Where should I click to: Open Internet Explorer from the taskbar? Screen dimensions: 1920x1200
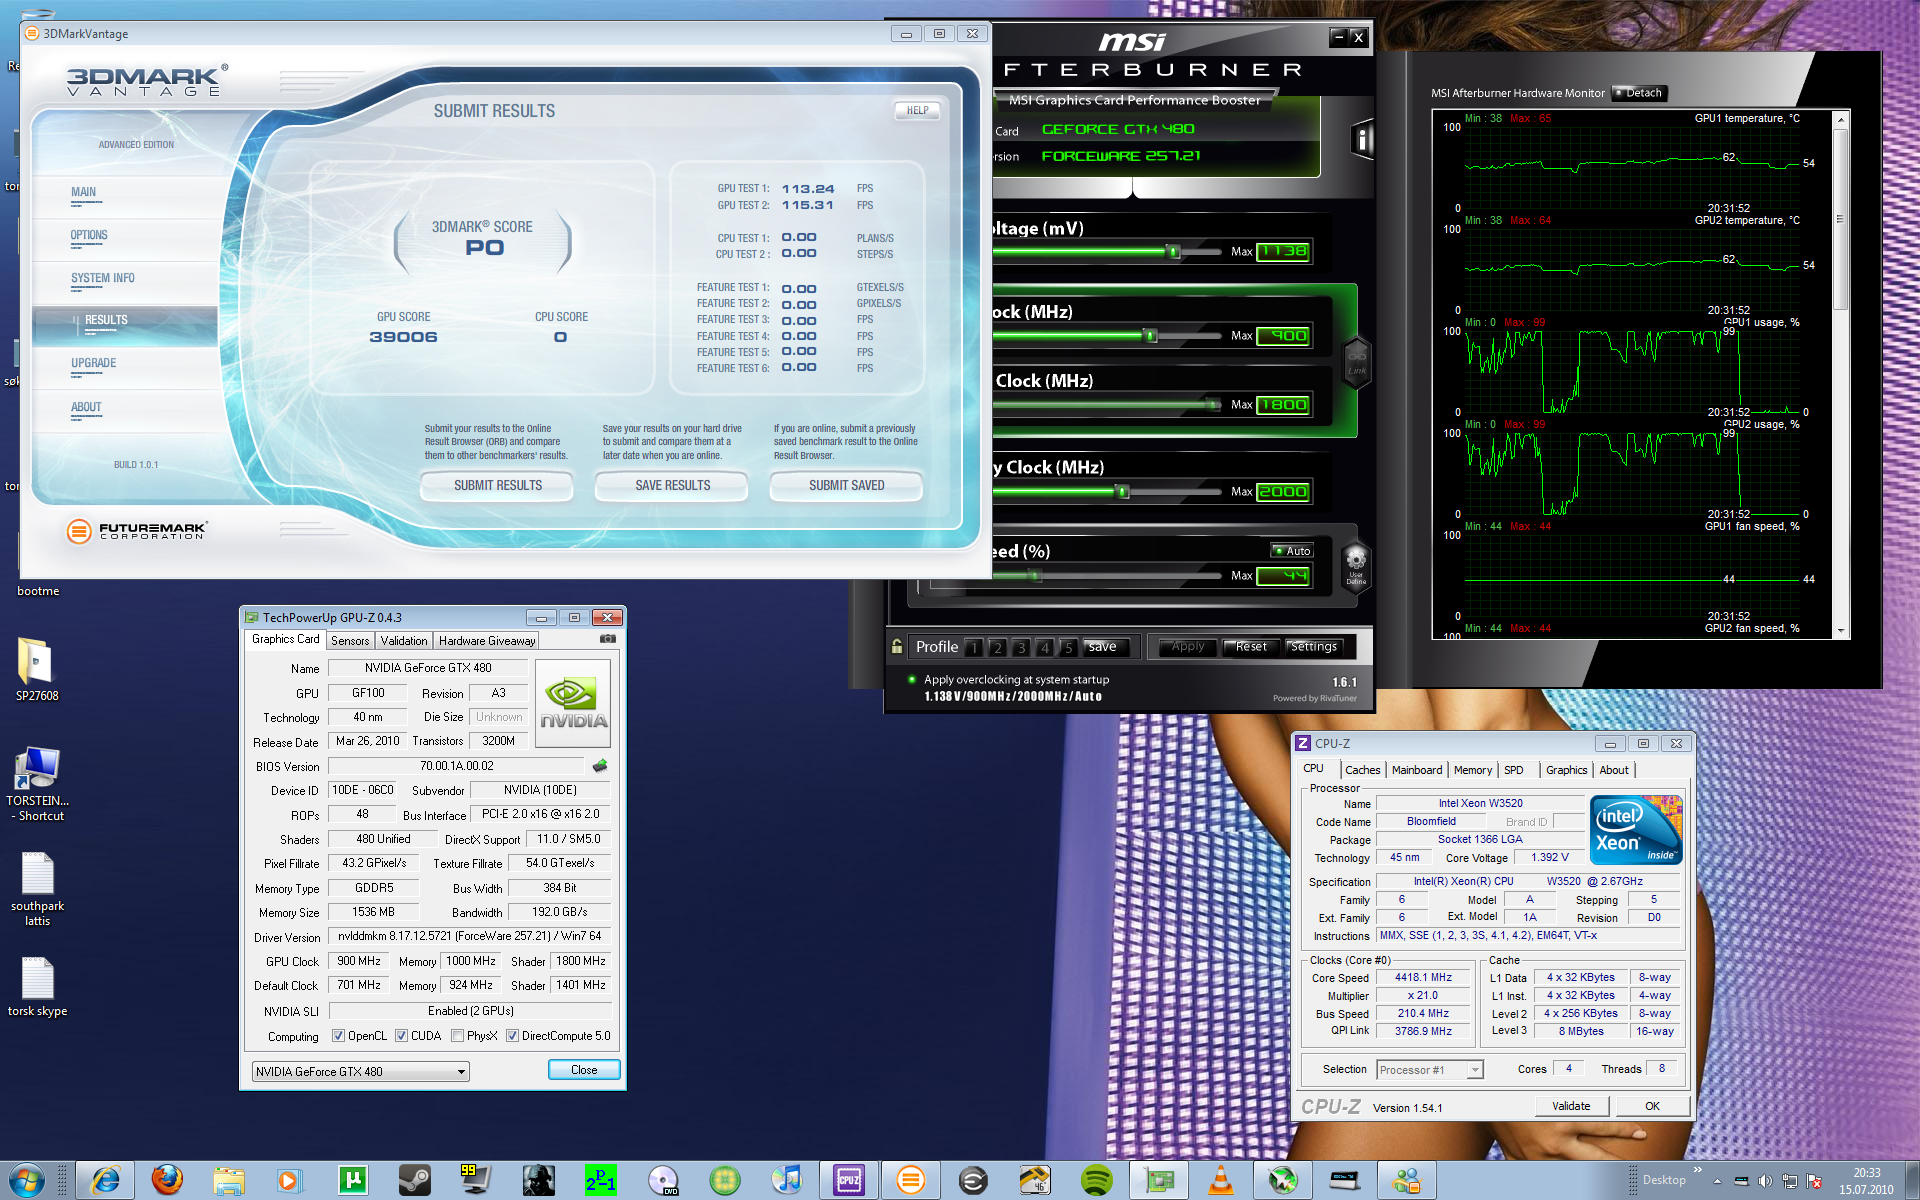(104, 1180)
